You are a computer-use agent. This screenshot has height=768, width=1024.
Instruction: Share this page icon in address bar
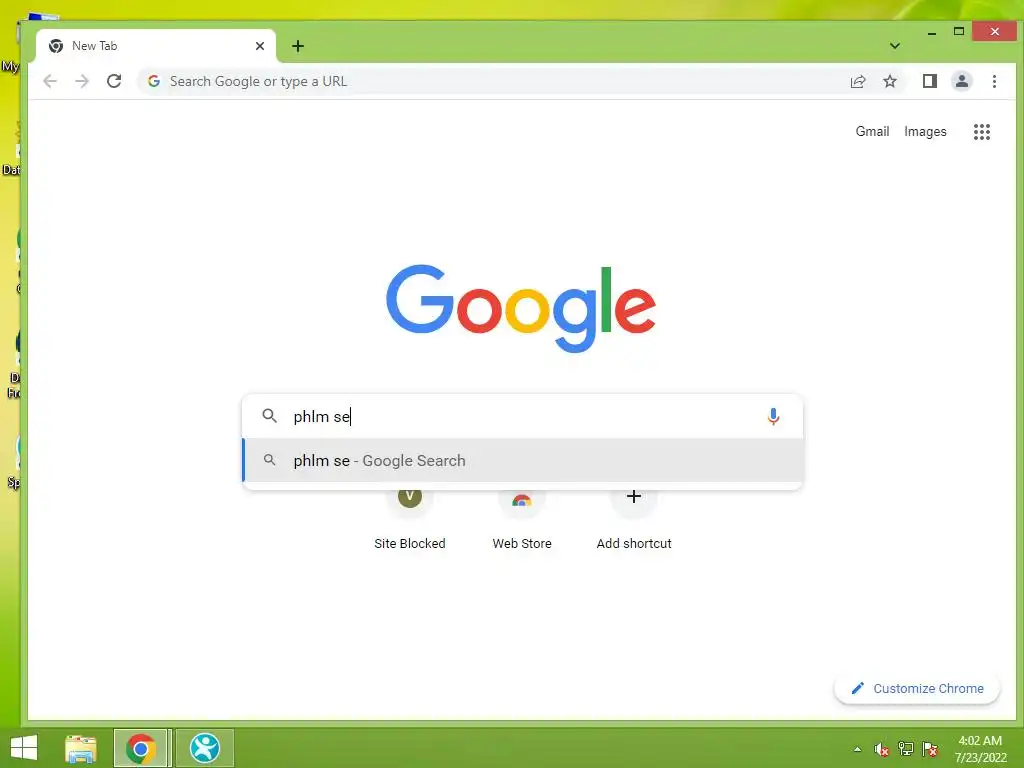(x=857, y=81)
